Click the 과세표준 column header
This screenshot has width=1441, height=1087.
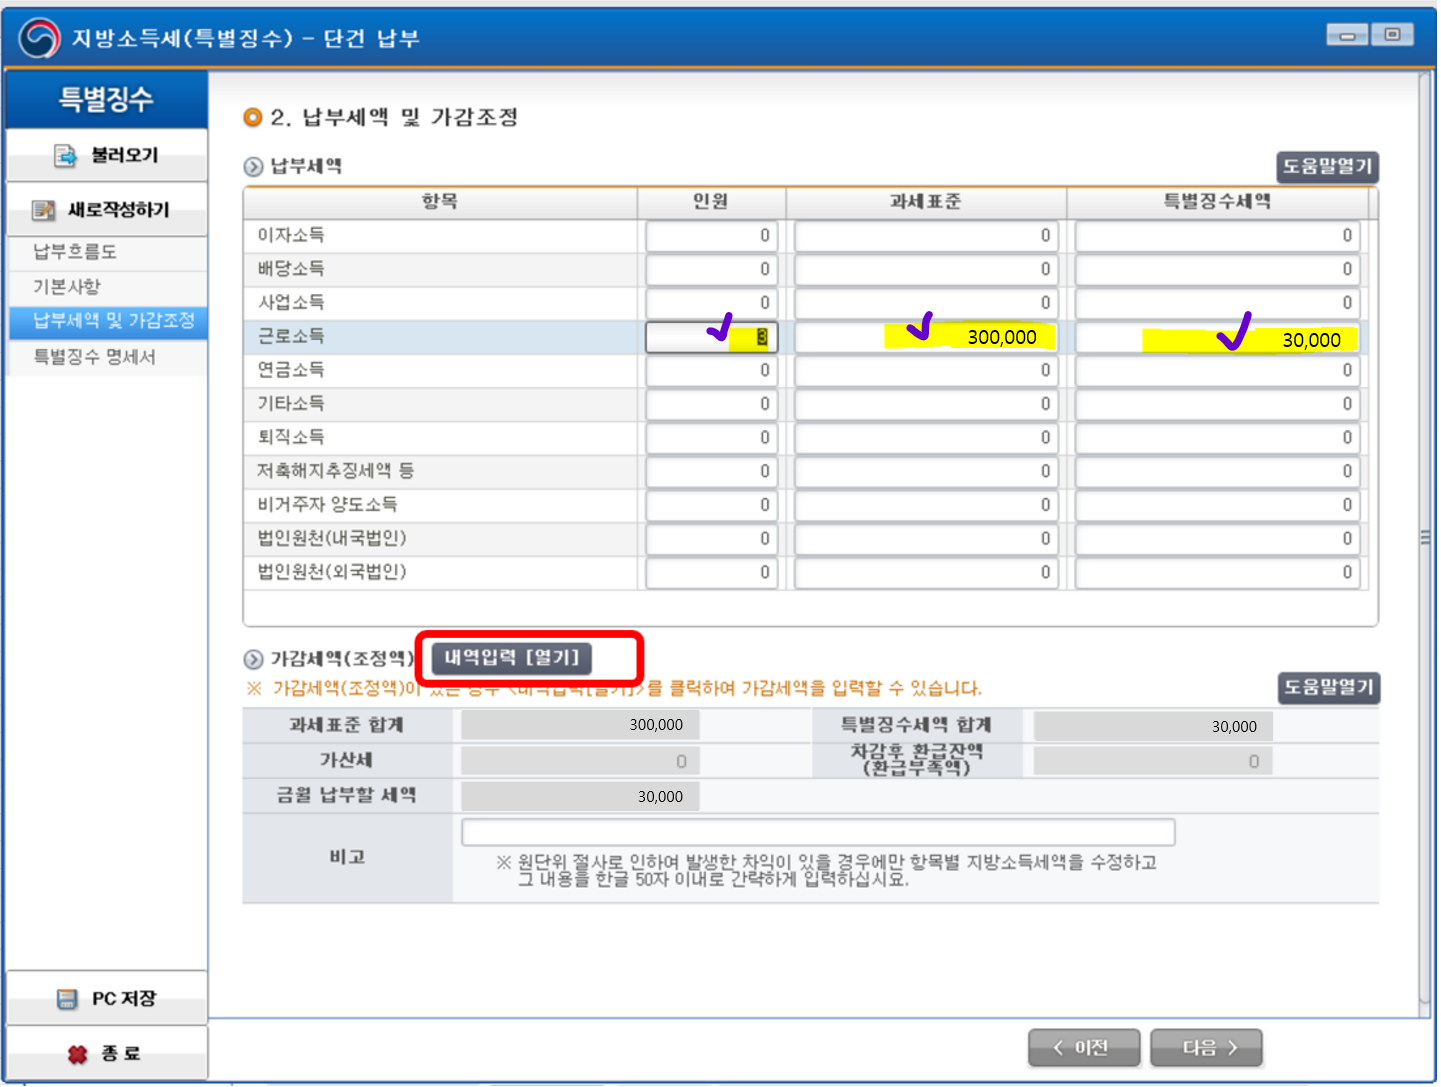(x=926, y=202)
